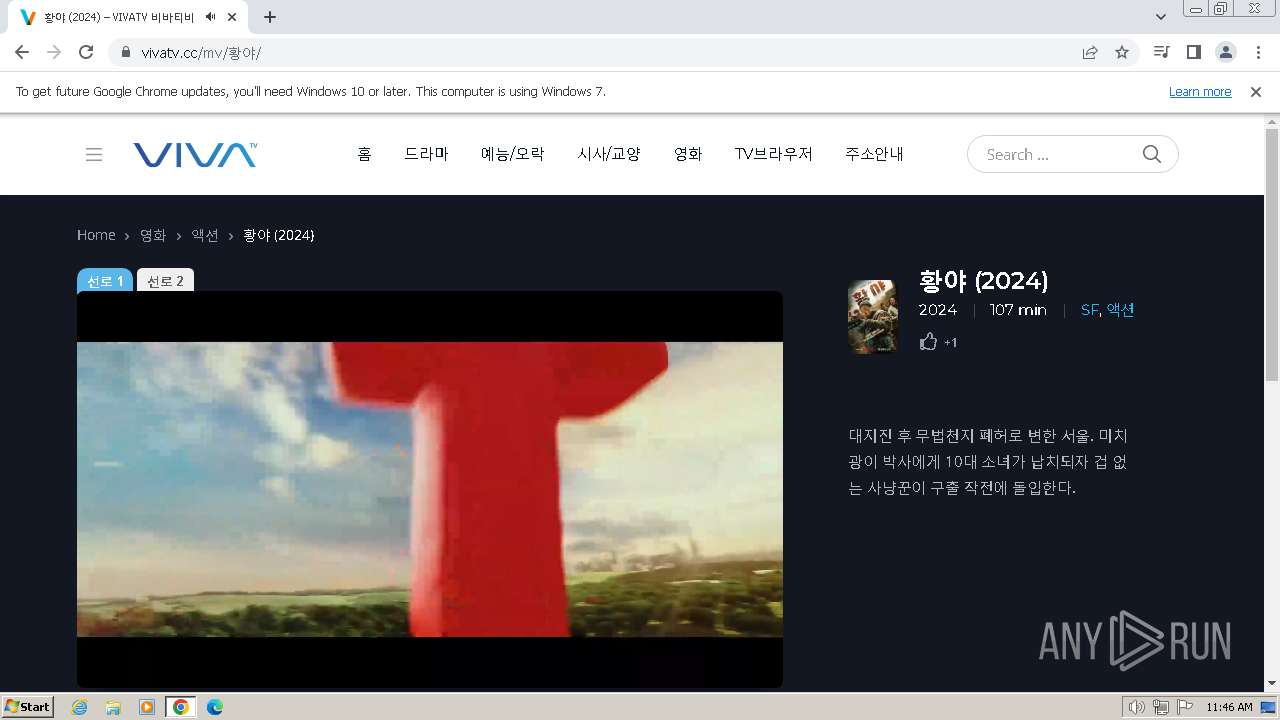
Task: Open the 시사/교양 menu
Action: click(609, 154)
